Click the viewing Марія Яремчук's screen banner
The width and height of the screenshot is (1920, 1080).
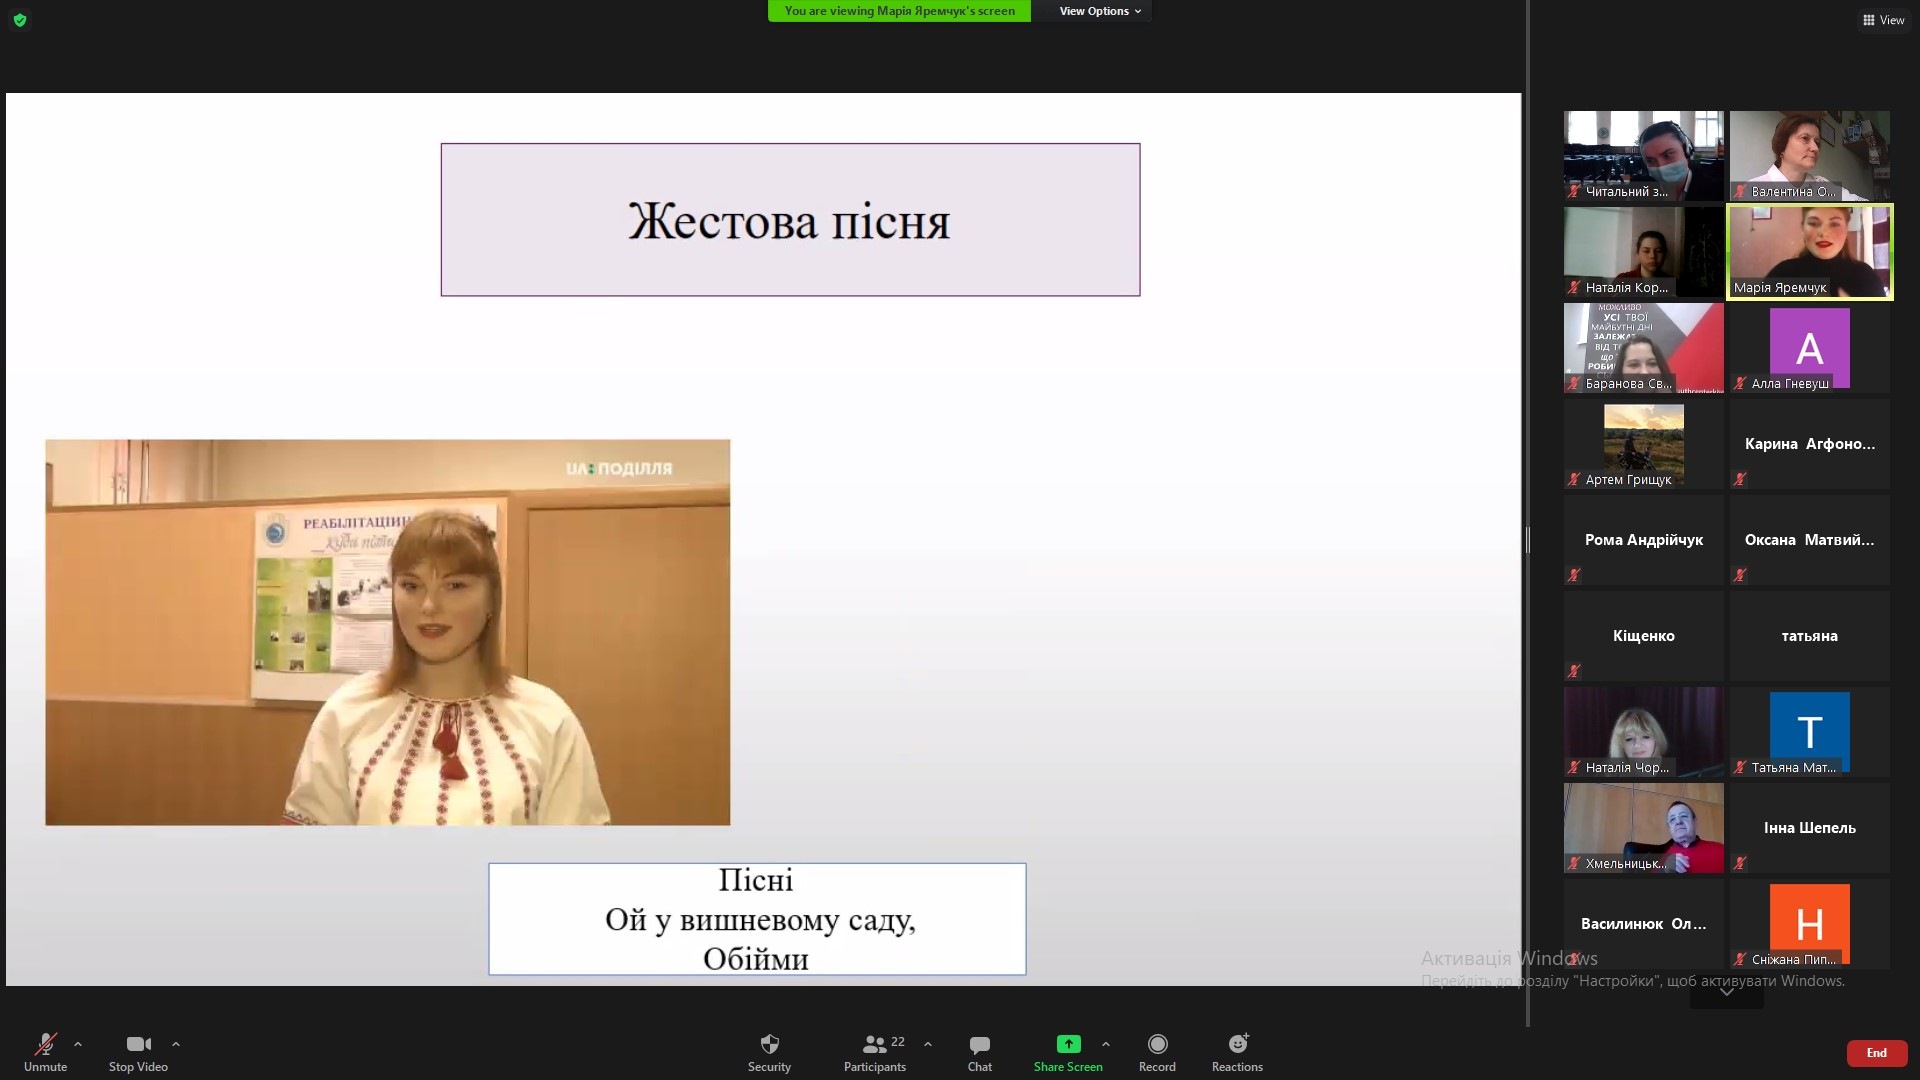(899, 11)
